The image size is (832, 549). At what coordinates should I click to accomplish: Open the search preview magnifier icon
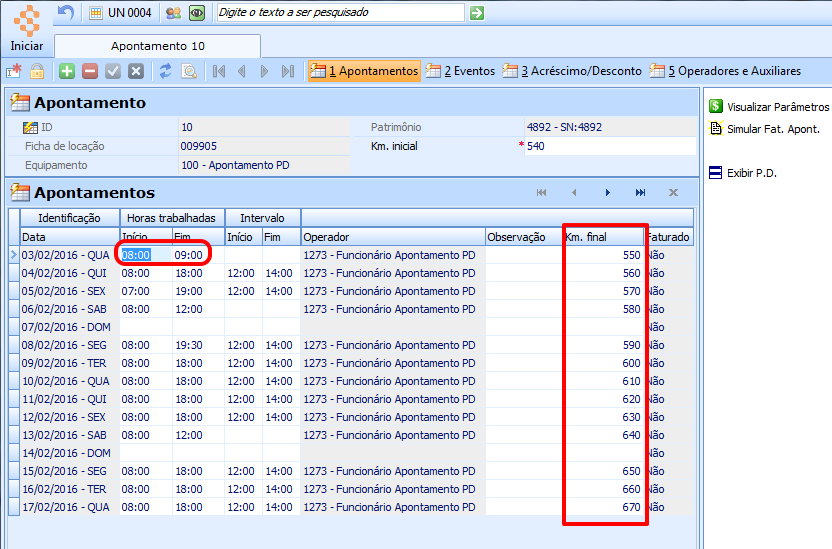[189, 71]
